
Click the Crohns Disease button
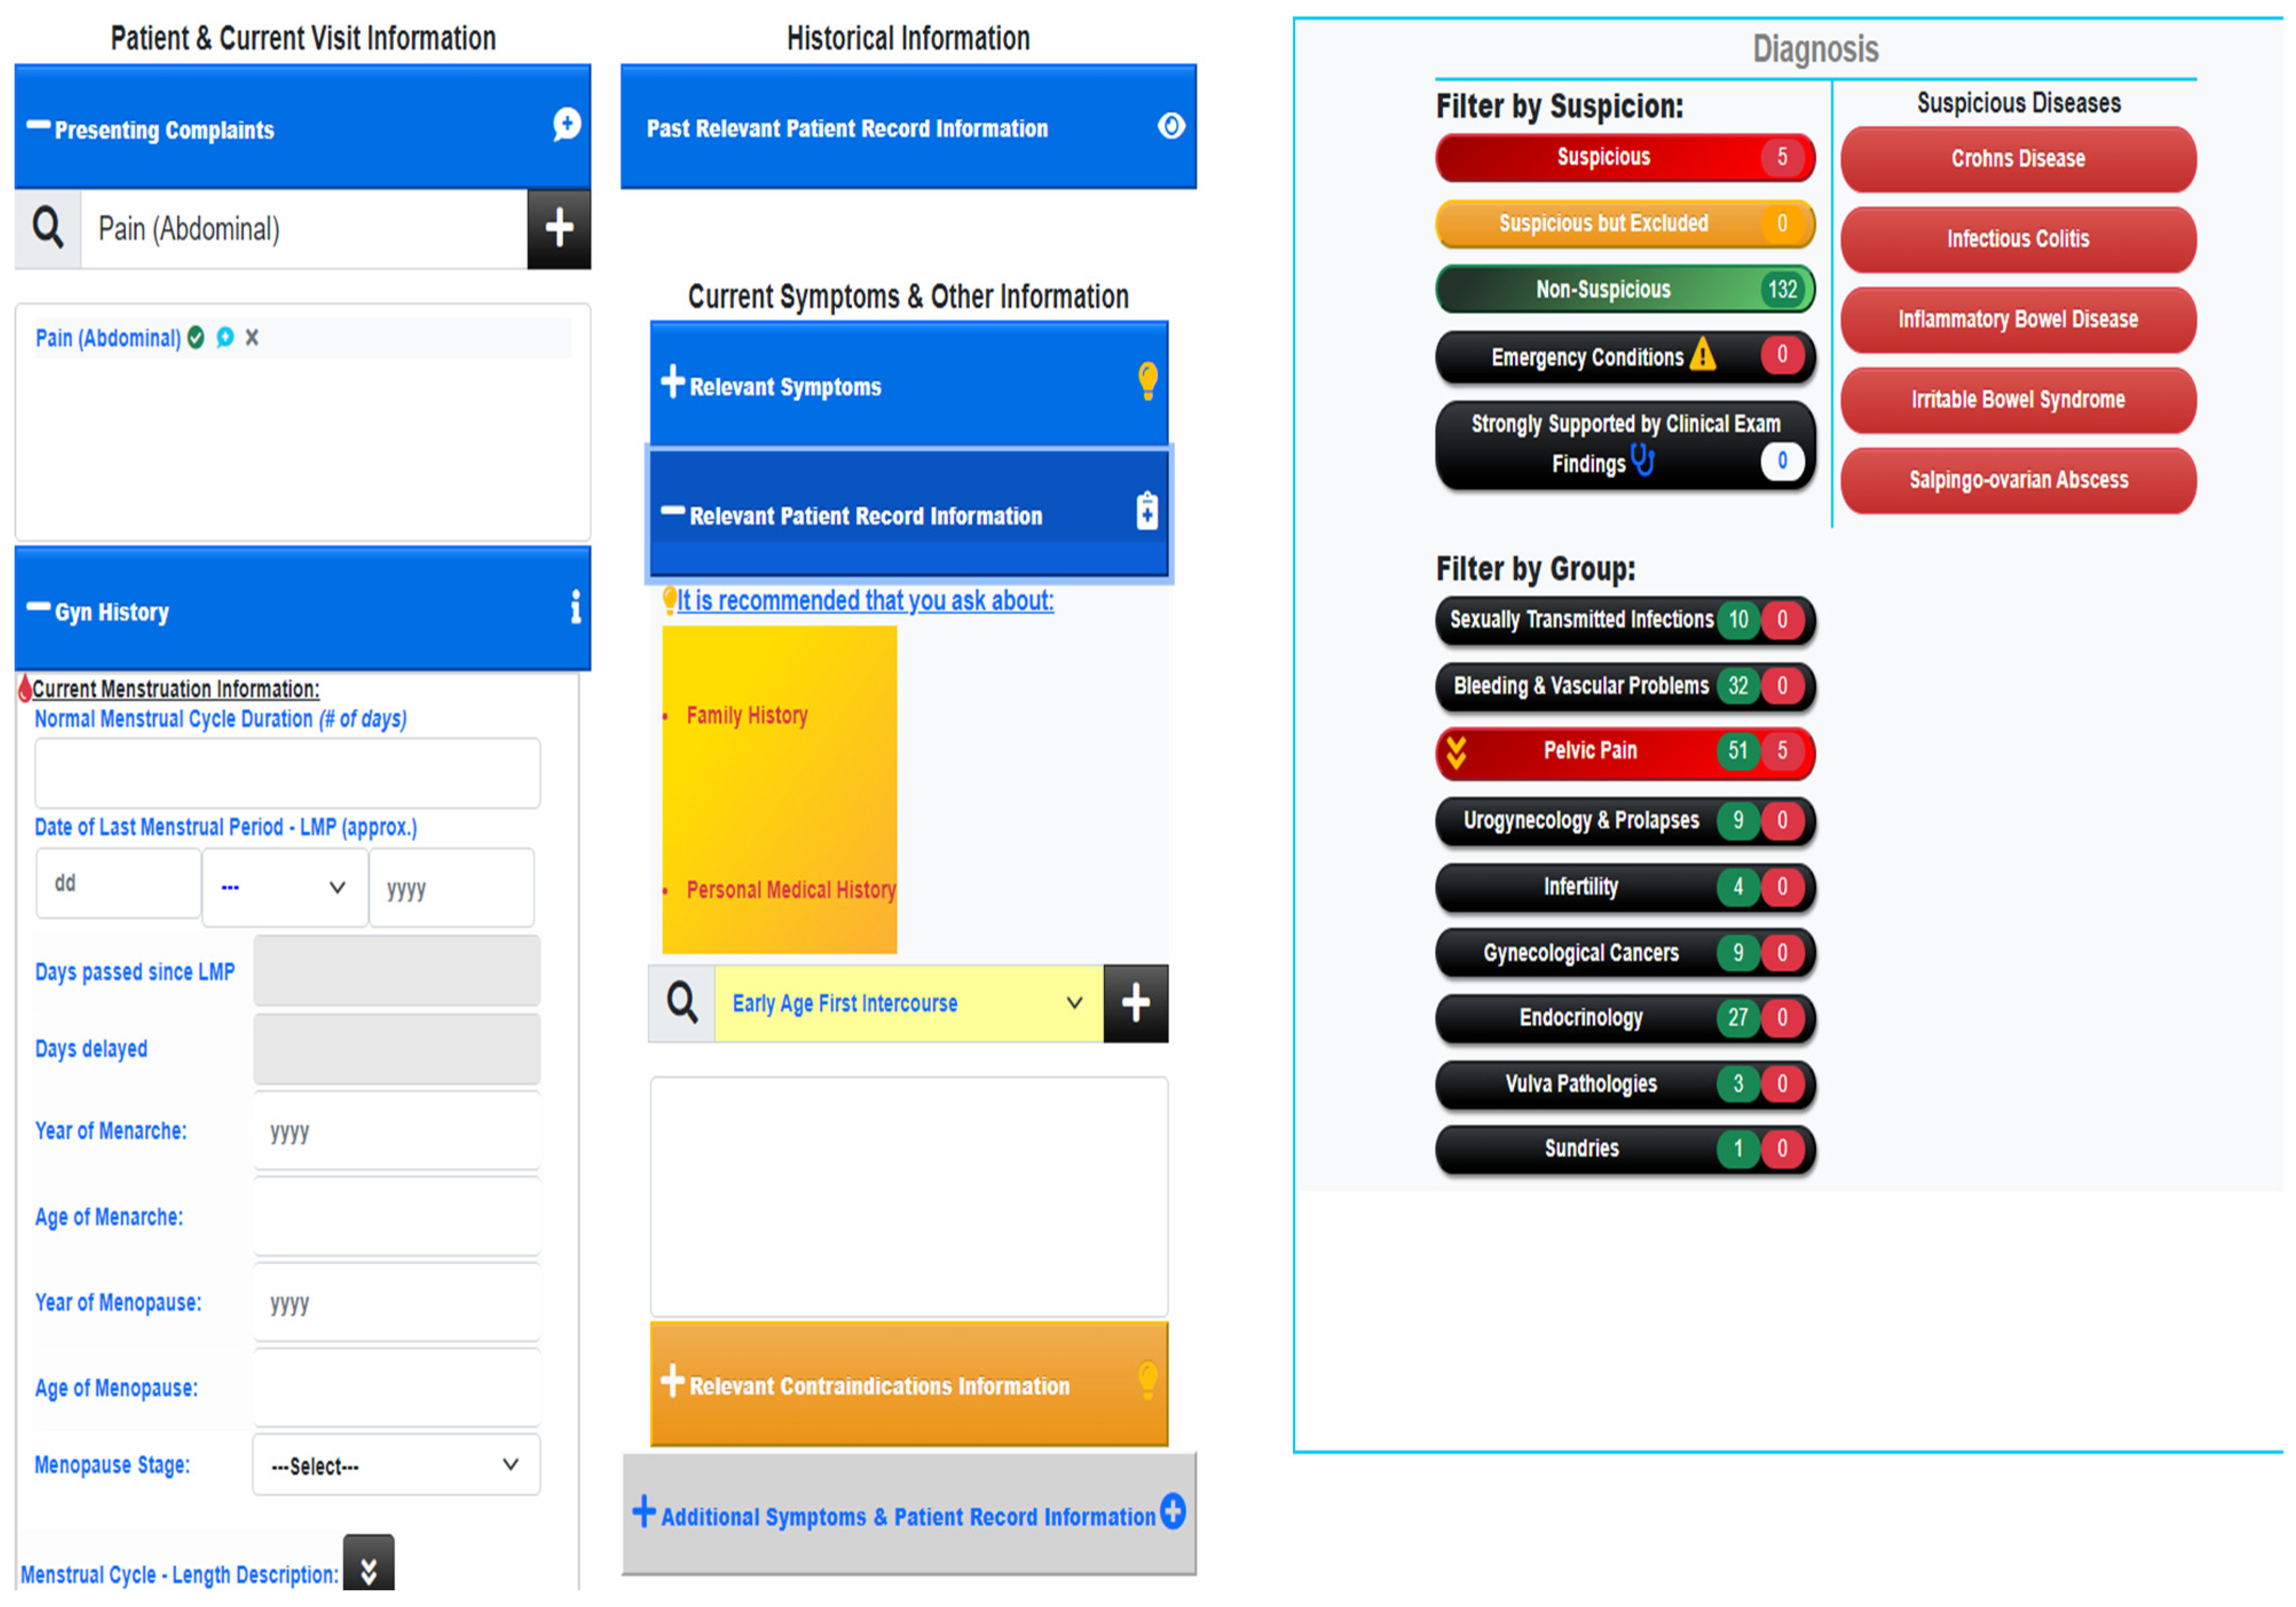[2017, 159]
